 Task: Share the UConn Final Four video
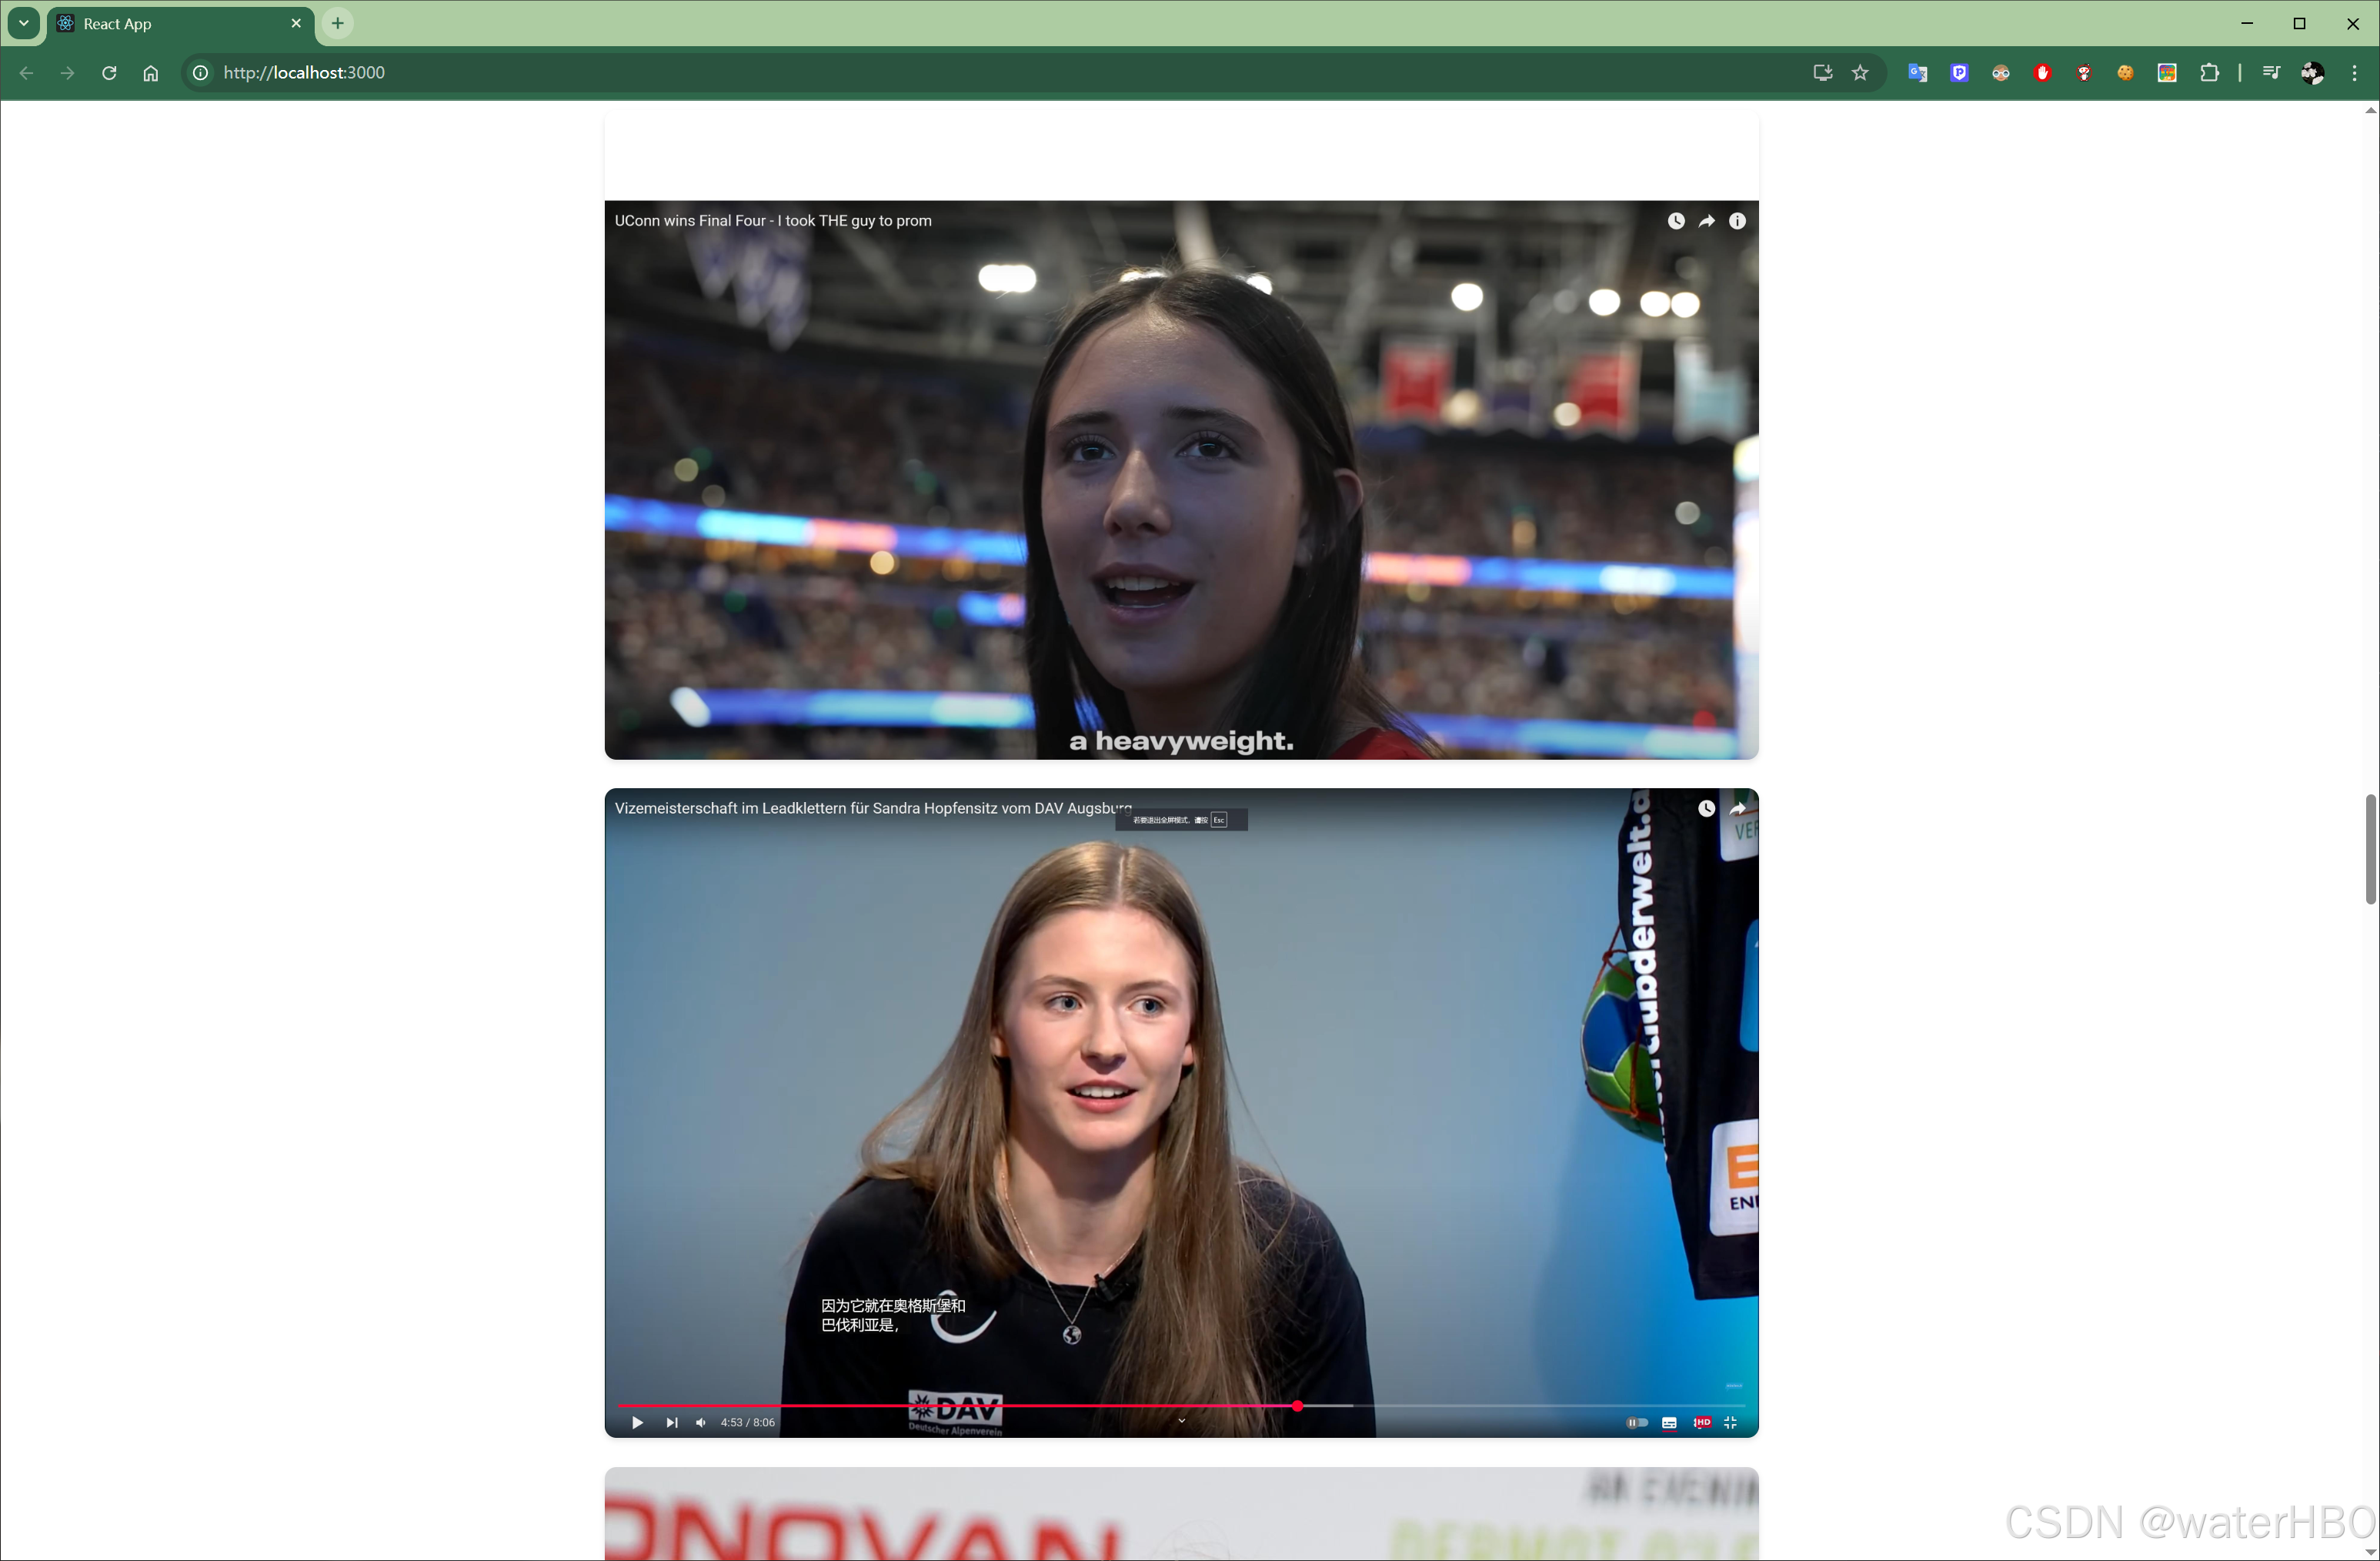pos(1707,221)
